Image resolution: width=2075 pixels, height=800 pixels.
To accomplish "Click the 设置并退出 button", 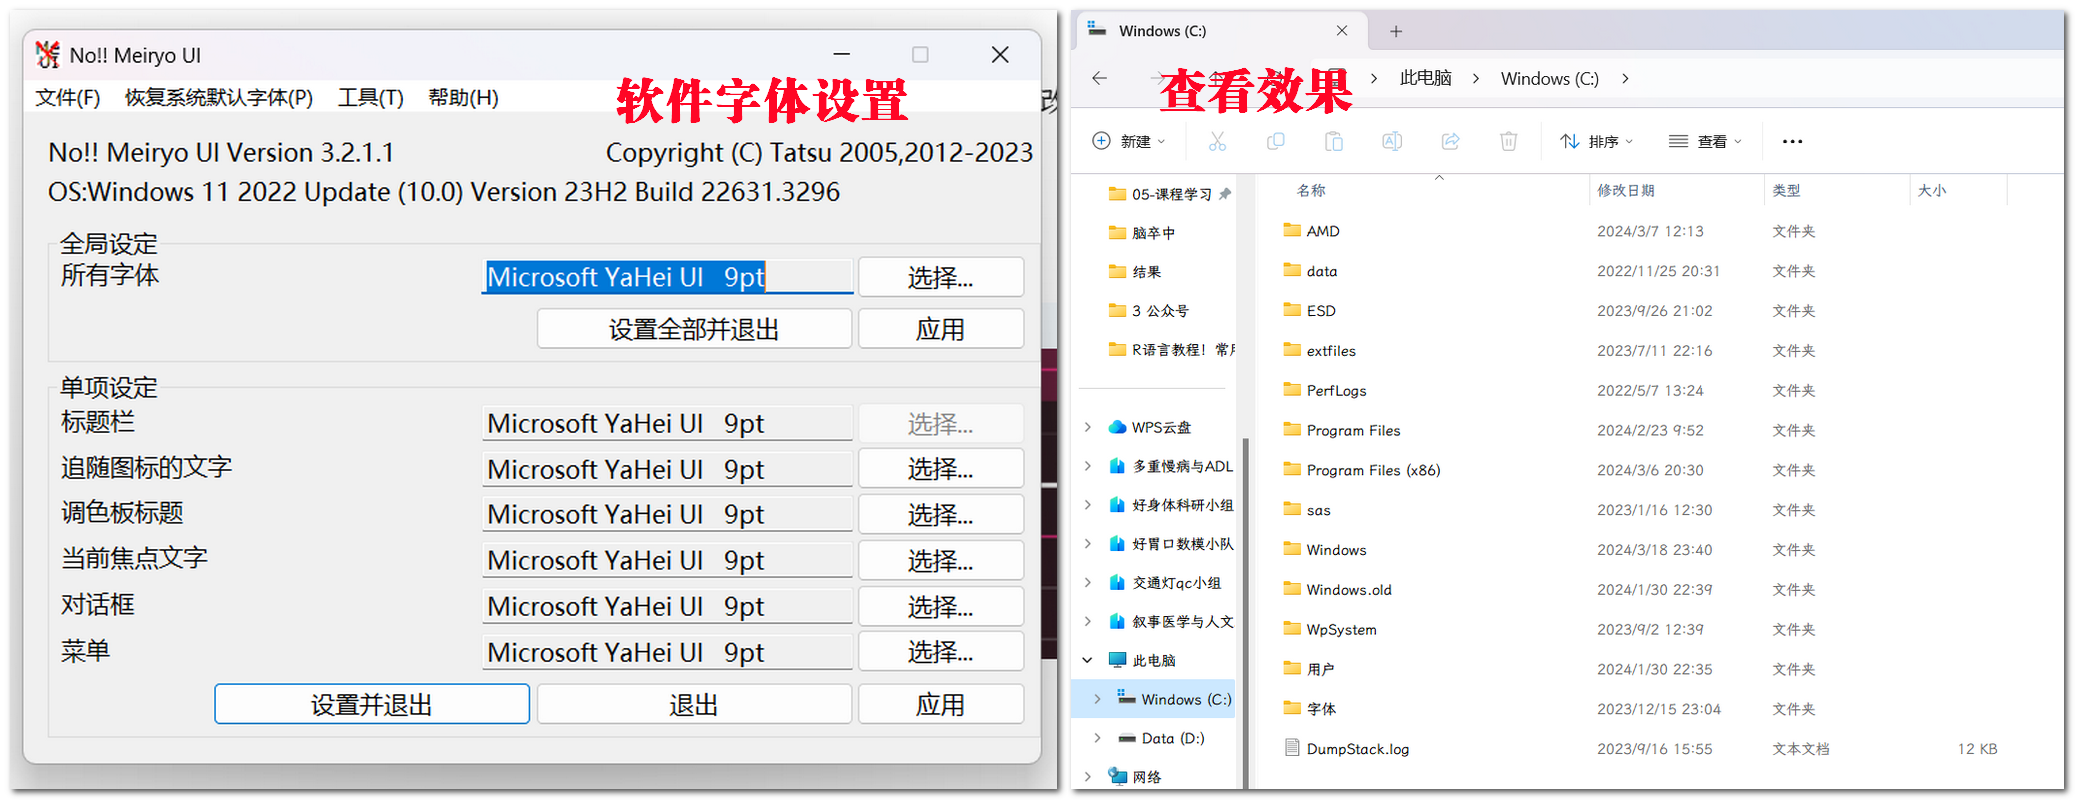I will click(371, 704).
